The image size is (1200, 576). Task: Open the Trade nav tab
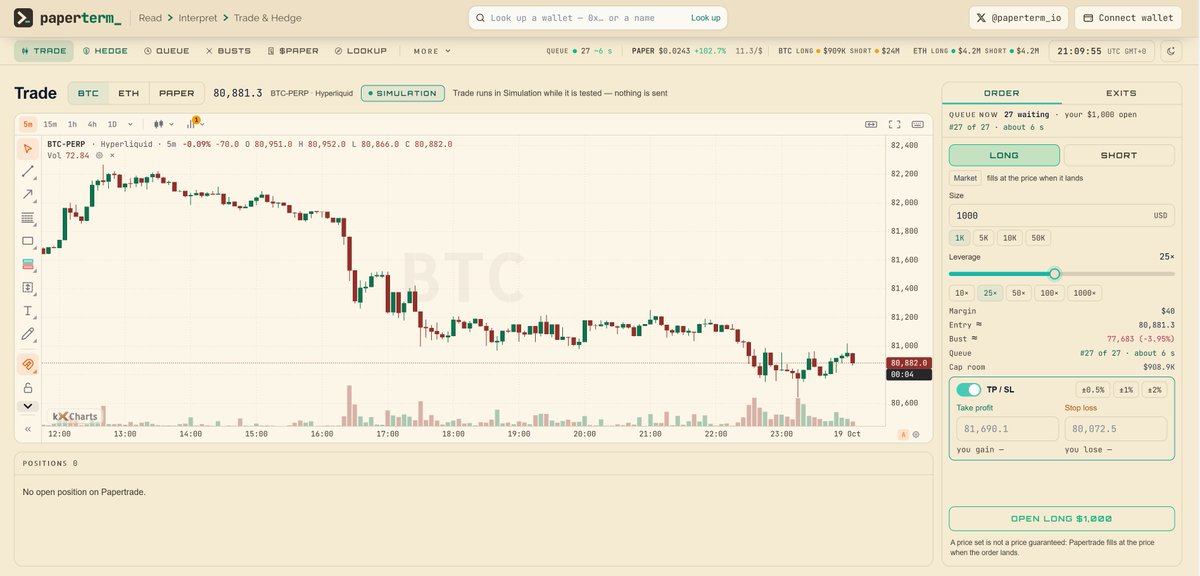(43, 50)
